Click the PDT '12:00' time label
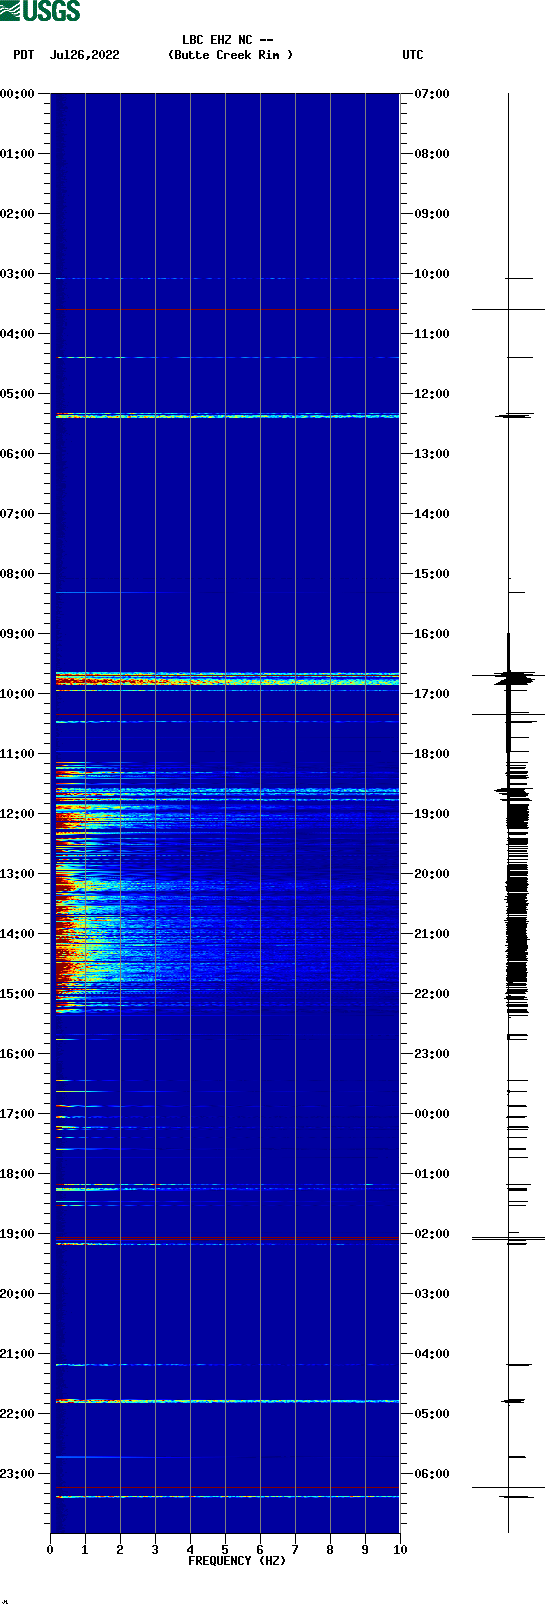Viewport: 552px width, 1613px height. tap(18, 814)
